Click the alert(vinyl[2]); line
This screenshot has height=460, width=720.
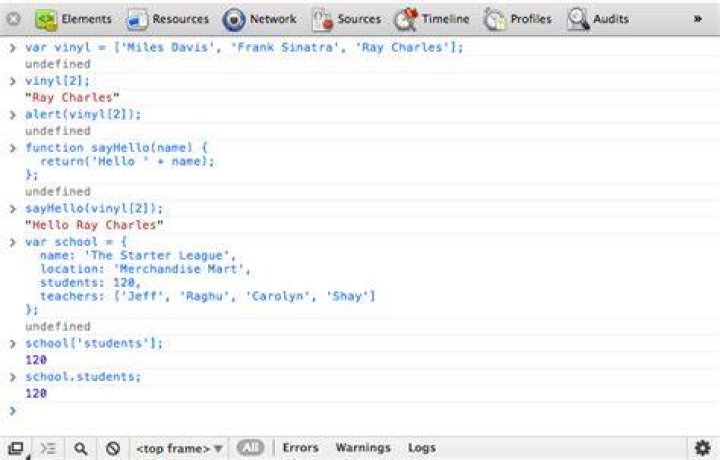83,114
